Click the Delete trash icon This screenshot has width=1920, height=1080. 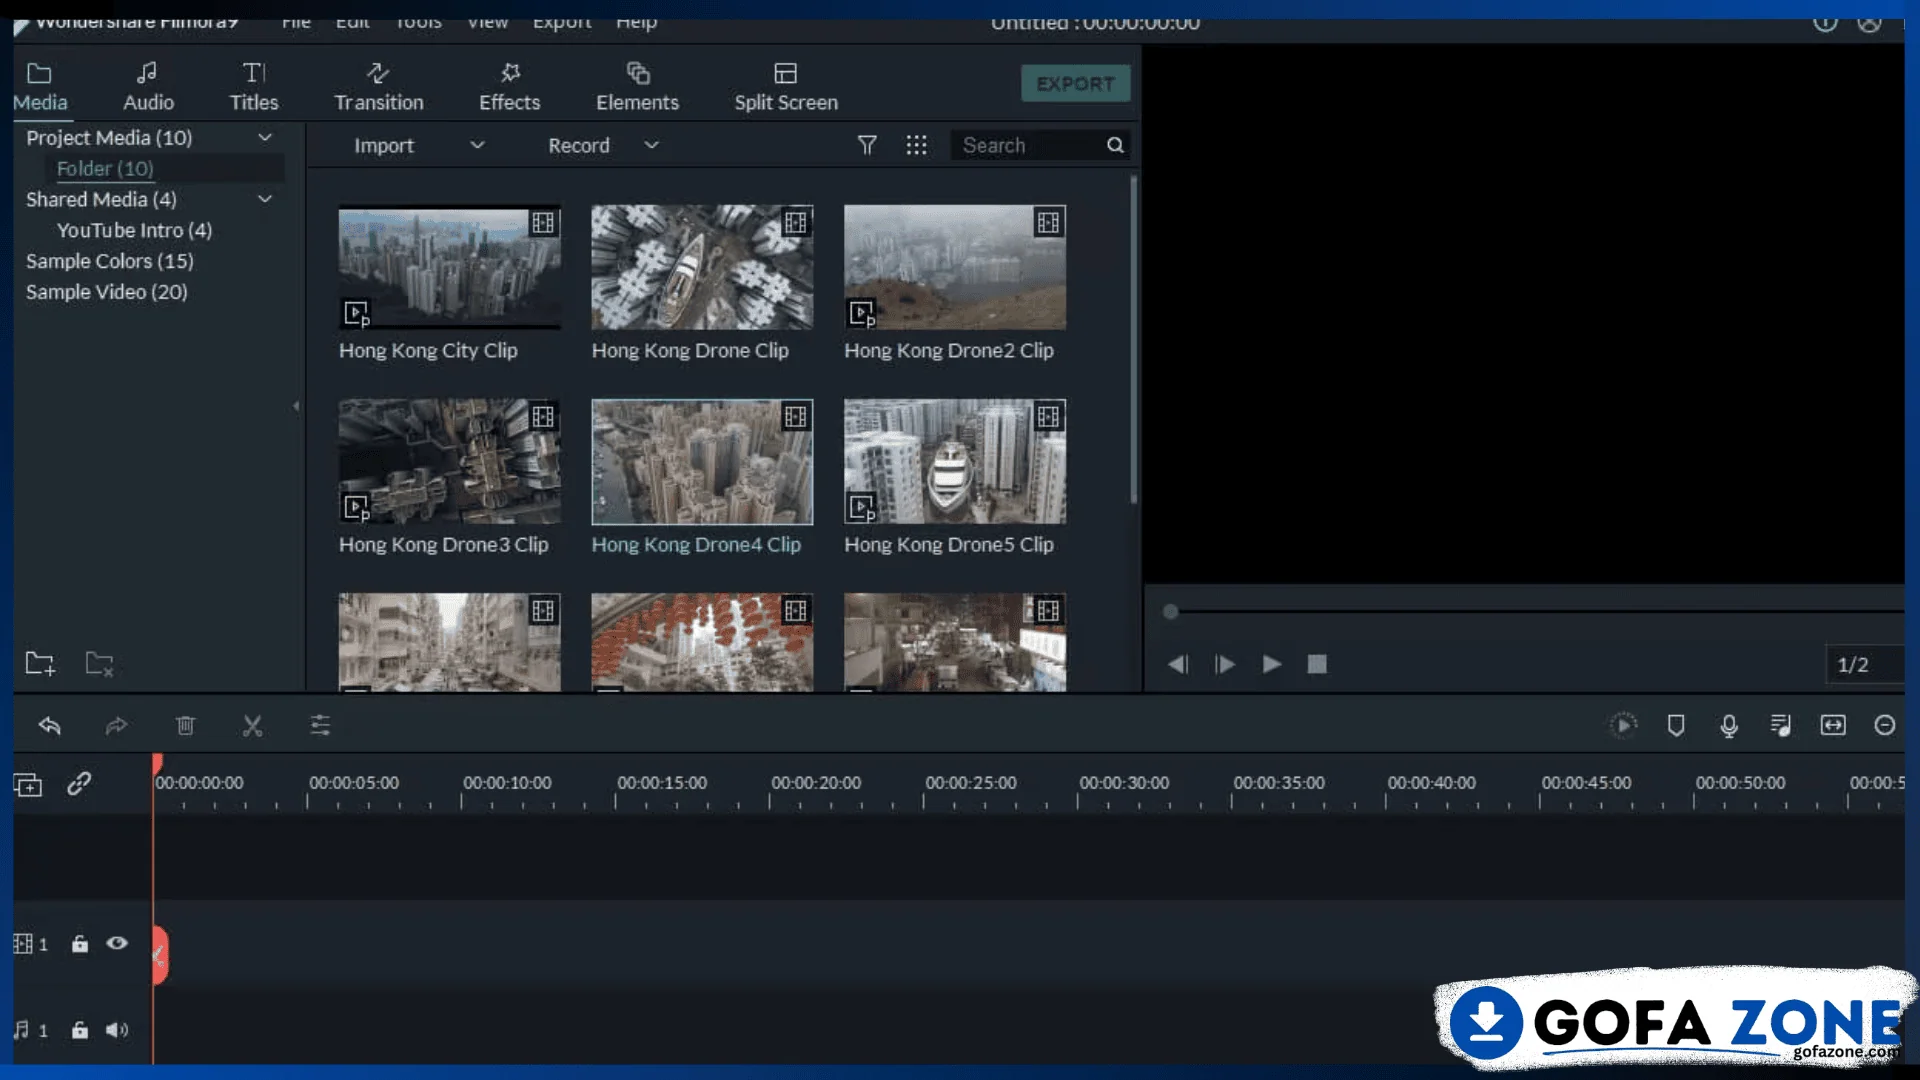[185, 725]
